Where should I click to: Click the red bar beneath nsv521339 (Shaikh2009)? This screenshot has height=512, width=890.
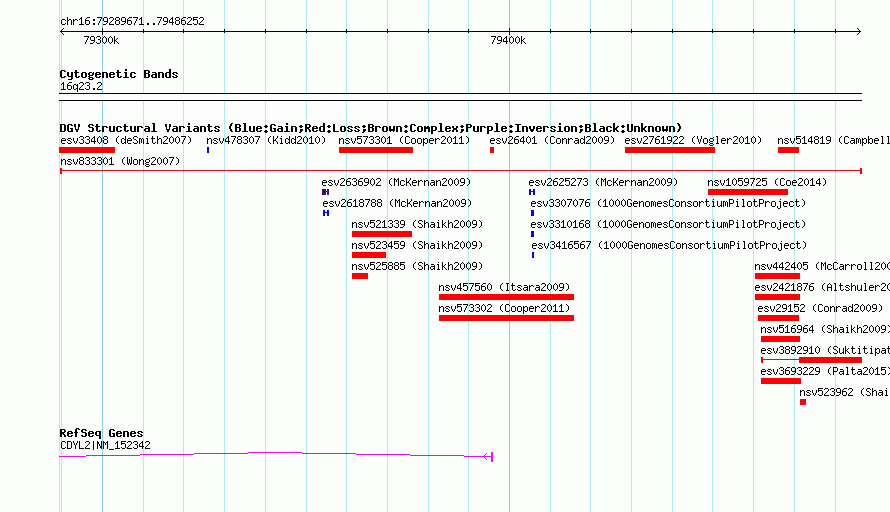[x=381, y=234]
